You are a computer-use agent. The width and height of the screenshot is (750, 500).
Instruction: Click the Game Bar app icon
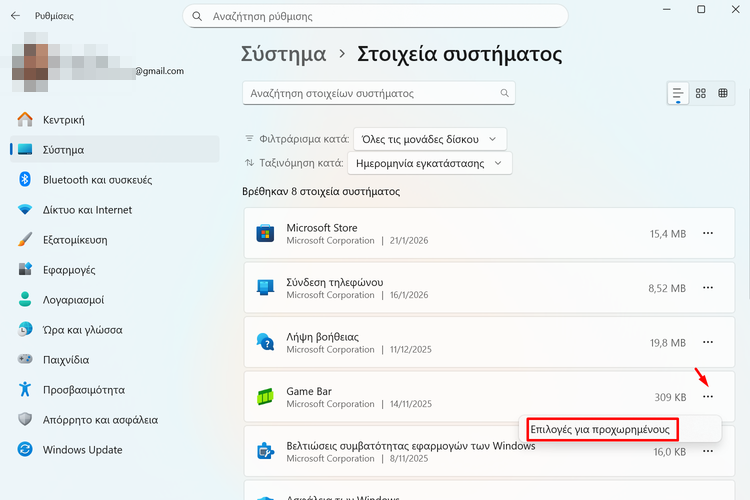(265, 397)
